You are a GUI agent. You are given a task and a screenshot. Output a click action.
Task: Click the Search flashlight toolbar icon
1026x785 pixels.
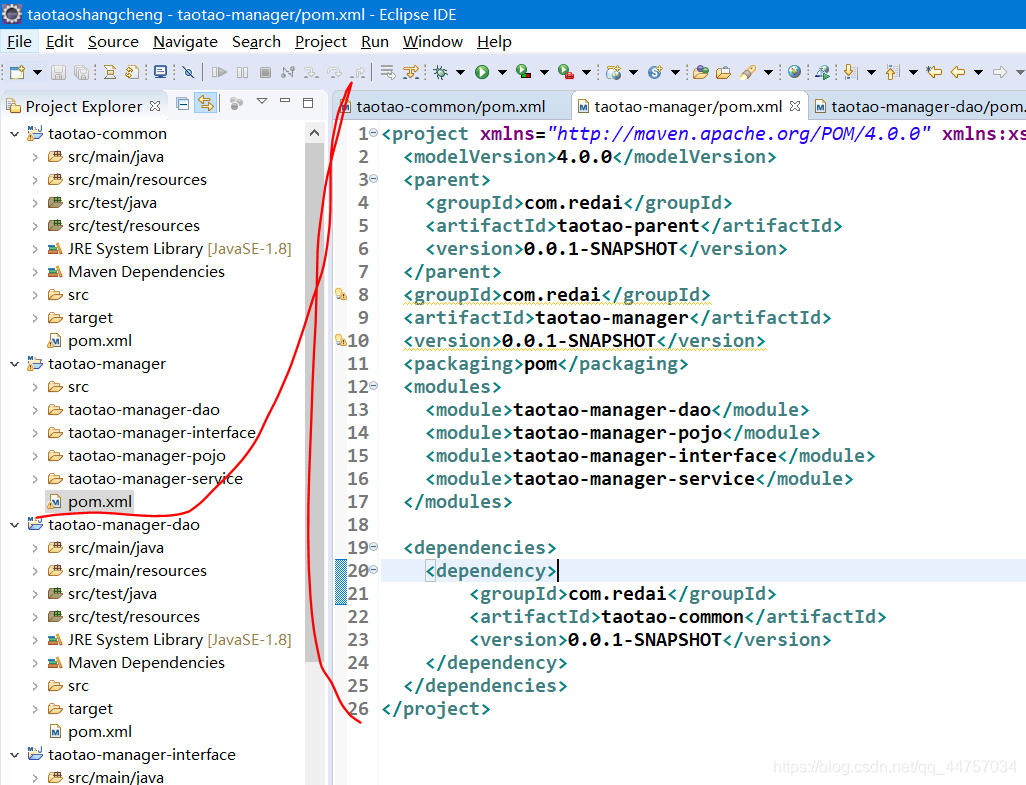pos(747,72)
